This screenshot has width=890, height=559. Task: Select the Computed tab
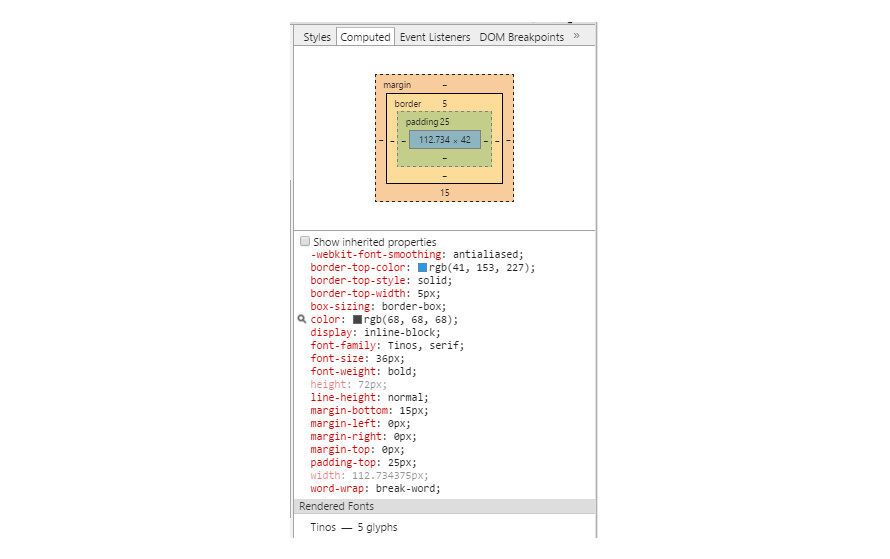tap(365, 37)
